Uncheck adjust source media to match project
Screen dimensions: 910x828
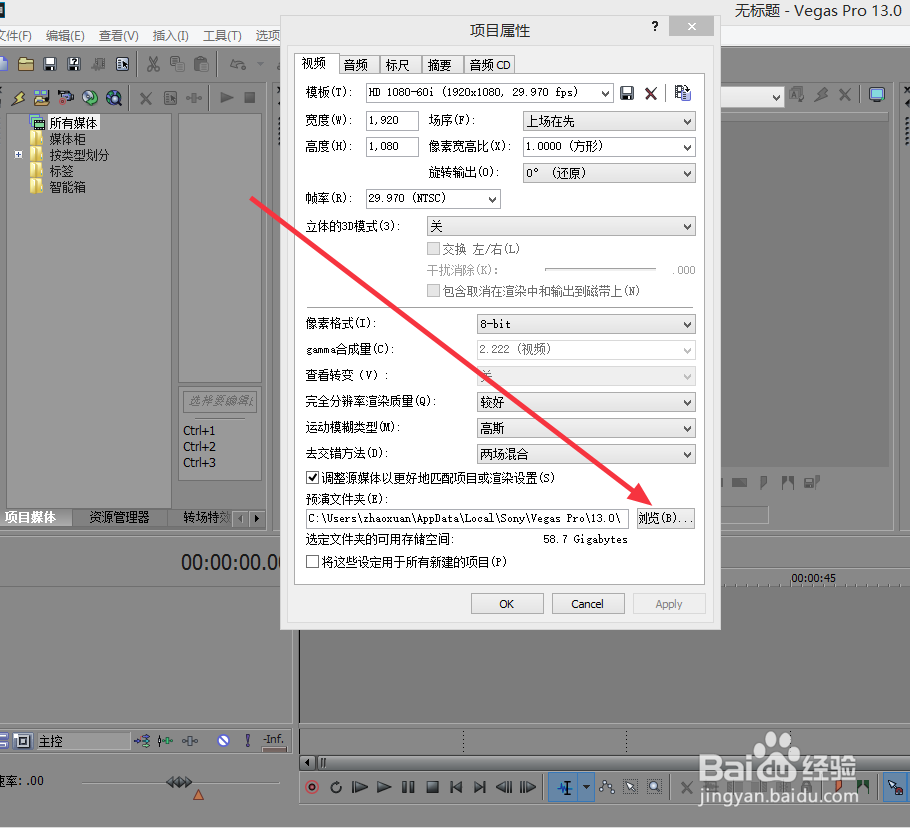tap(312, 478)
